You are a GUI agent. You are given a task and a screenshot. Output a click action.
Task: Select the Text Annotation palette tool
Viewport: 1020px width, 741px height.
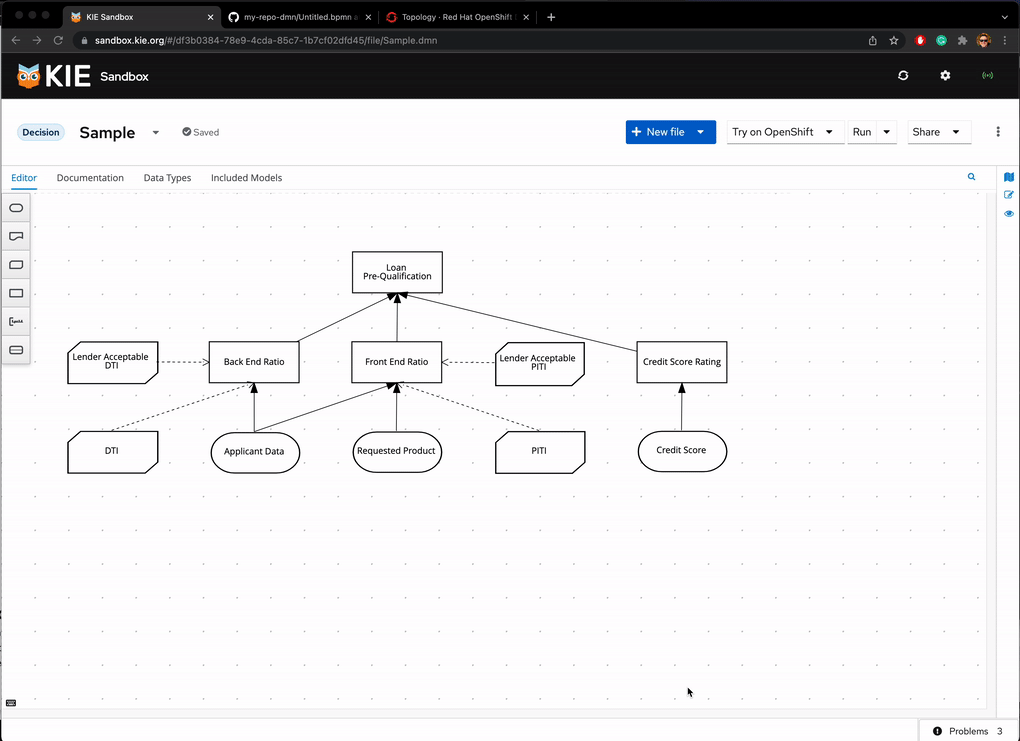[16, 322]
